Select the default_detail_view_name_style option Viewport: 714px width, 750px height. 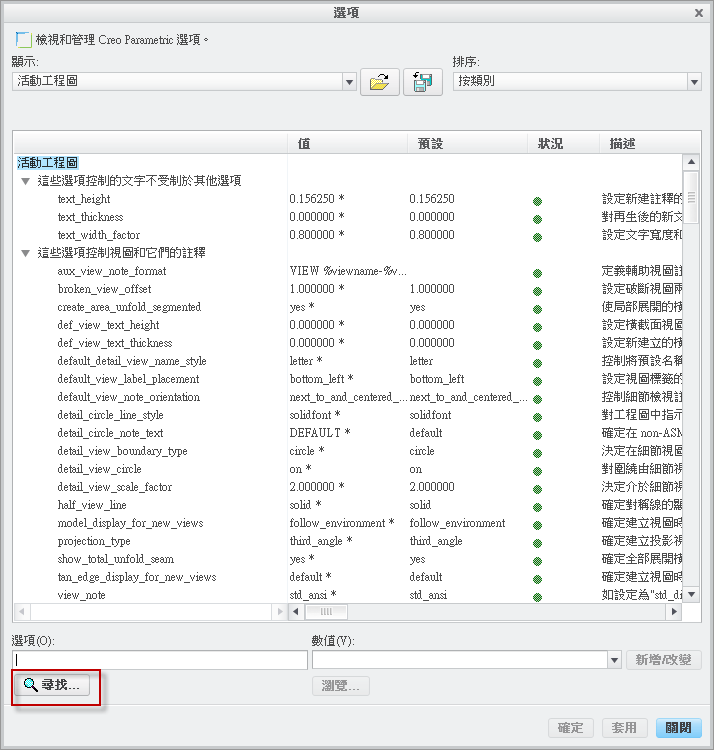click(132, 361)
